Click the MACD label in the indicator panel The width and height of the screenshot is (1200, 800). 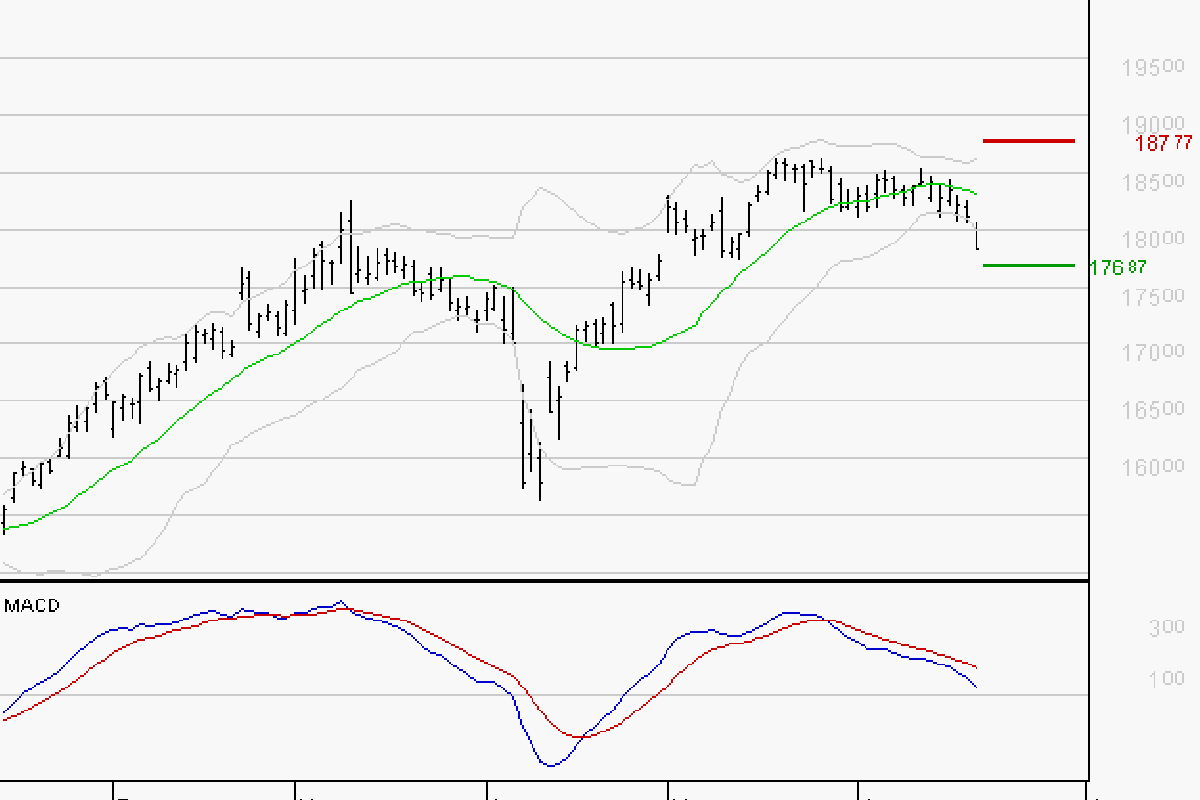[30, 605]
